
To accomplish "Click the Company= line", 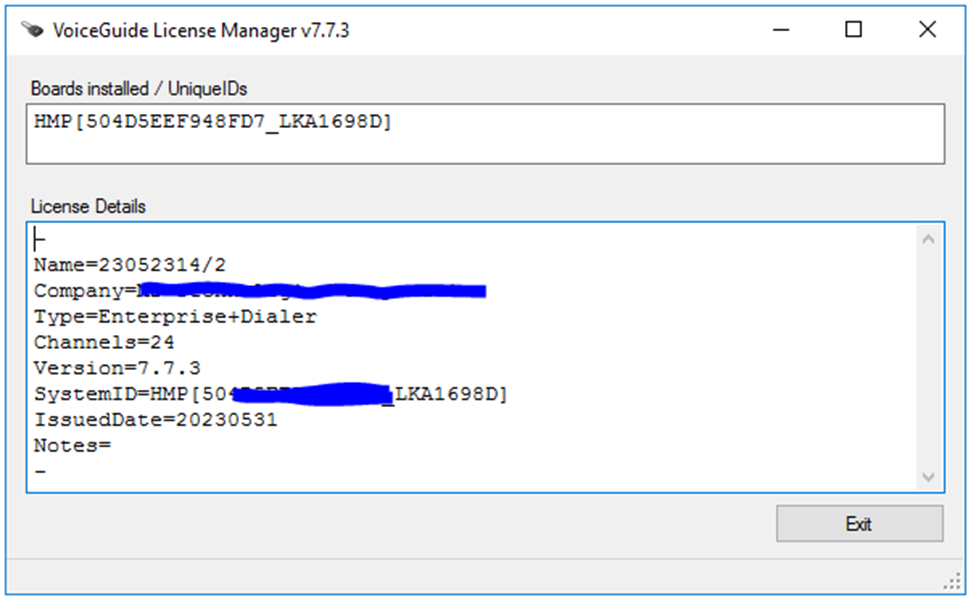I will 260,291.
